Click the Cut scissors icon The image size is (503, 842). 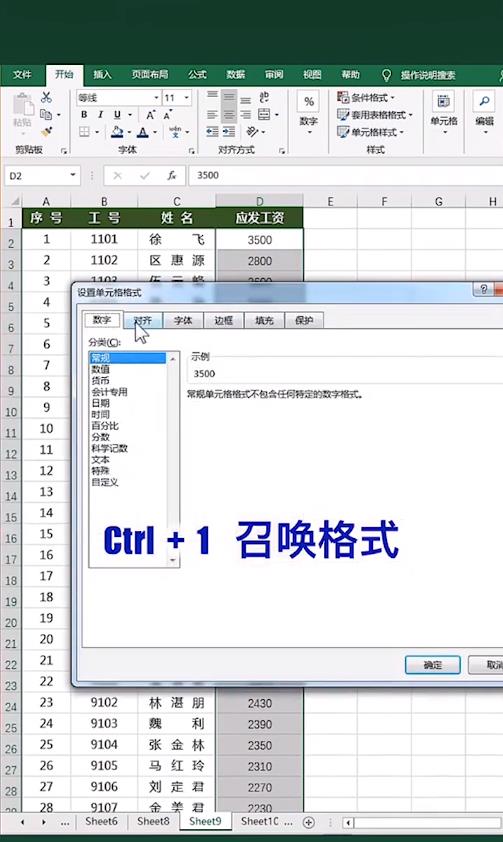[47, 98]
